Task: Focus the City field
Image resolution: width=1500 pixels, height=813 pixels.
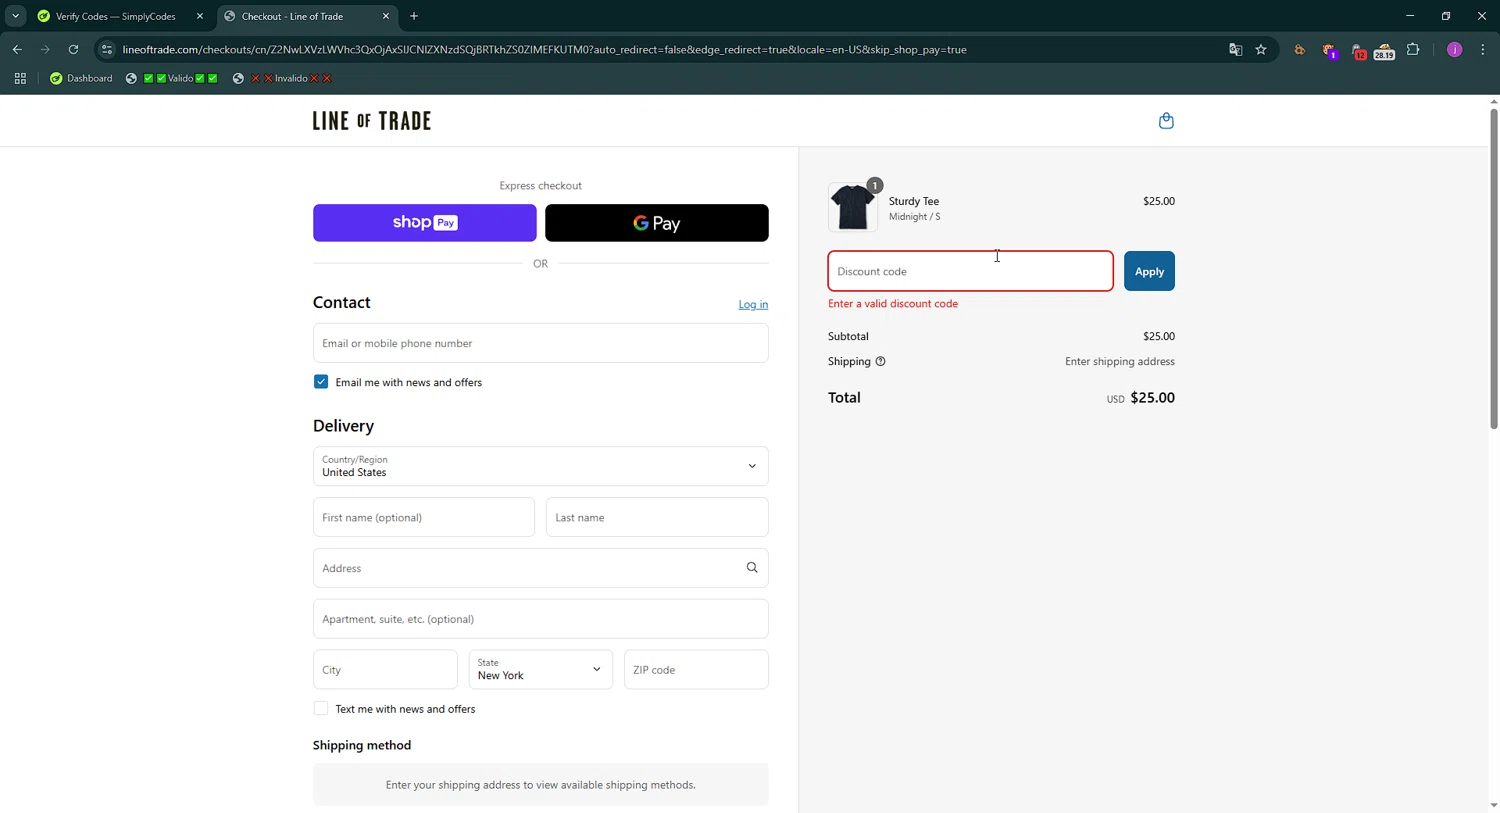Action: point(385,670)
